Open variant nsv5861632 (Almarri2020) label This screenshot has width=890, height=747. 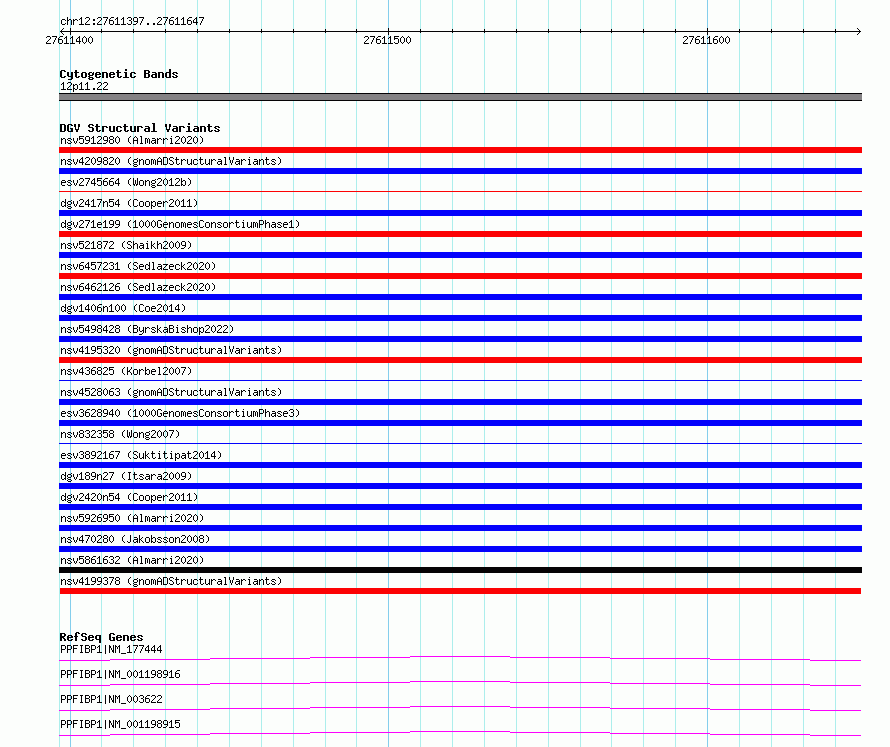click(x=132, y=560)
